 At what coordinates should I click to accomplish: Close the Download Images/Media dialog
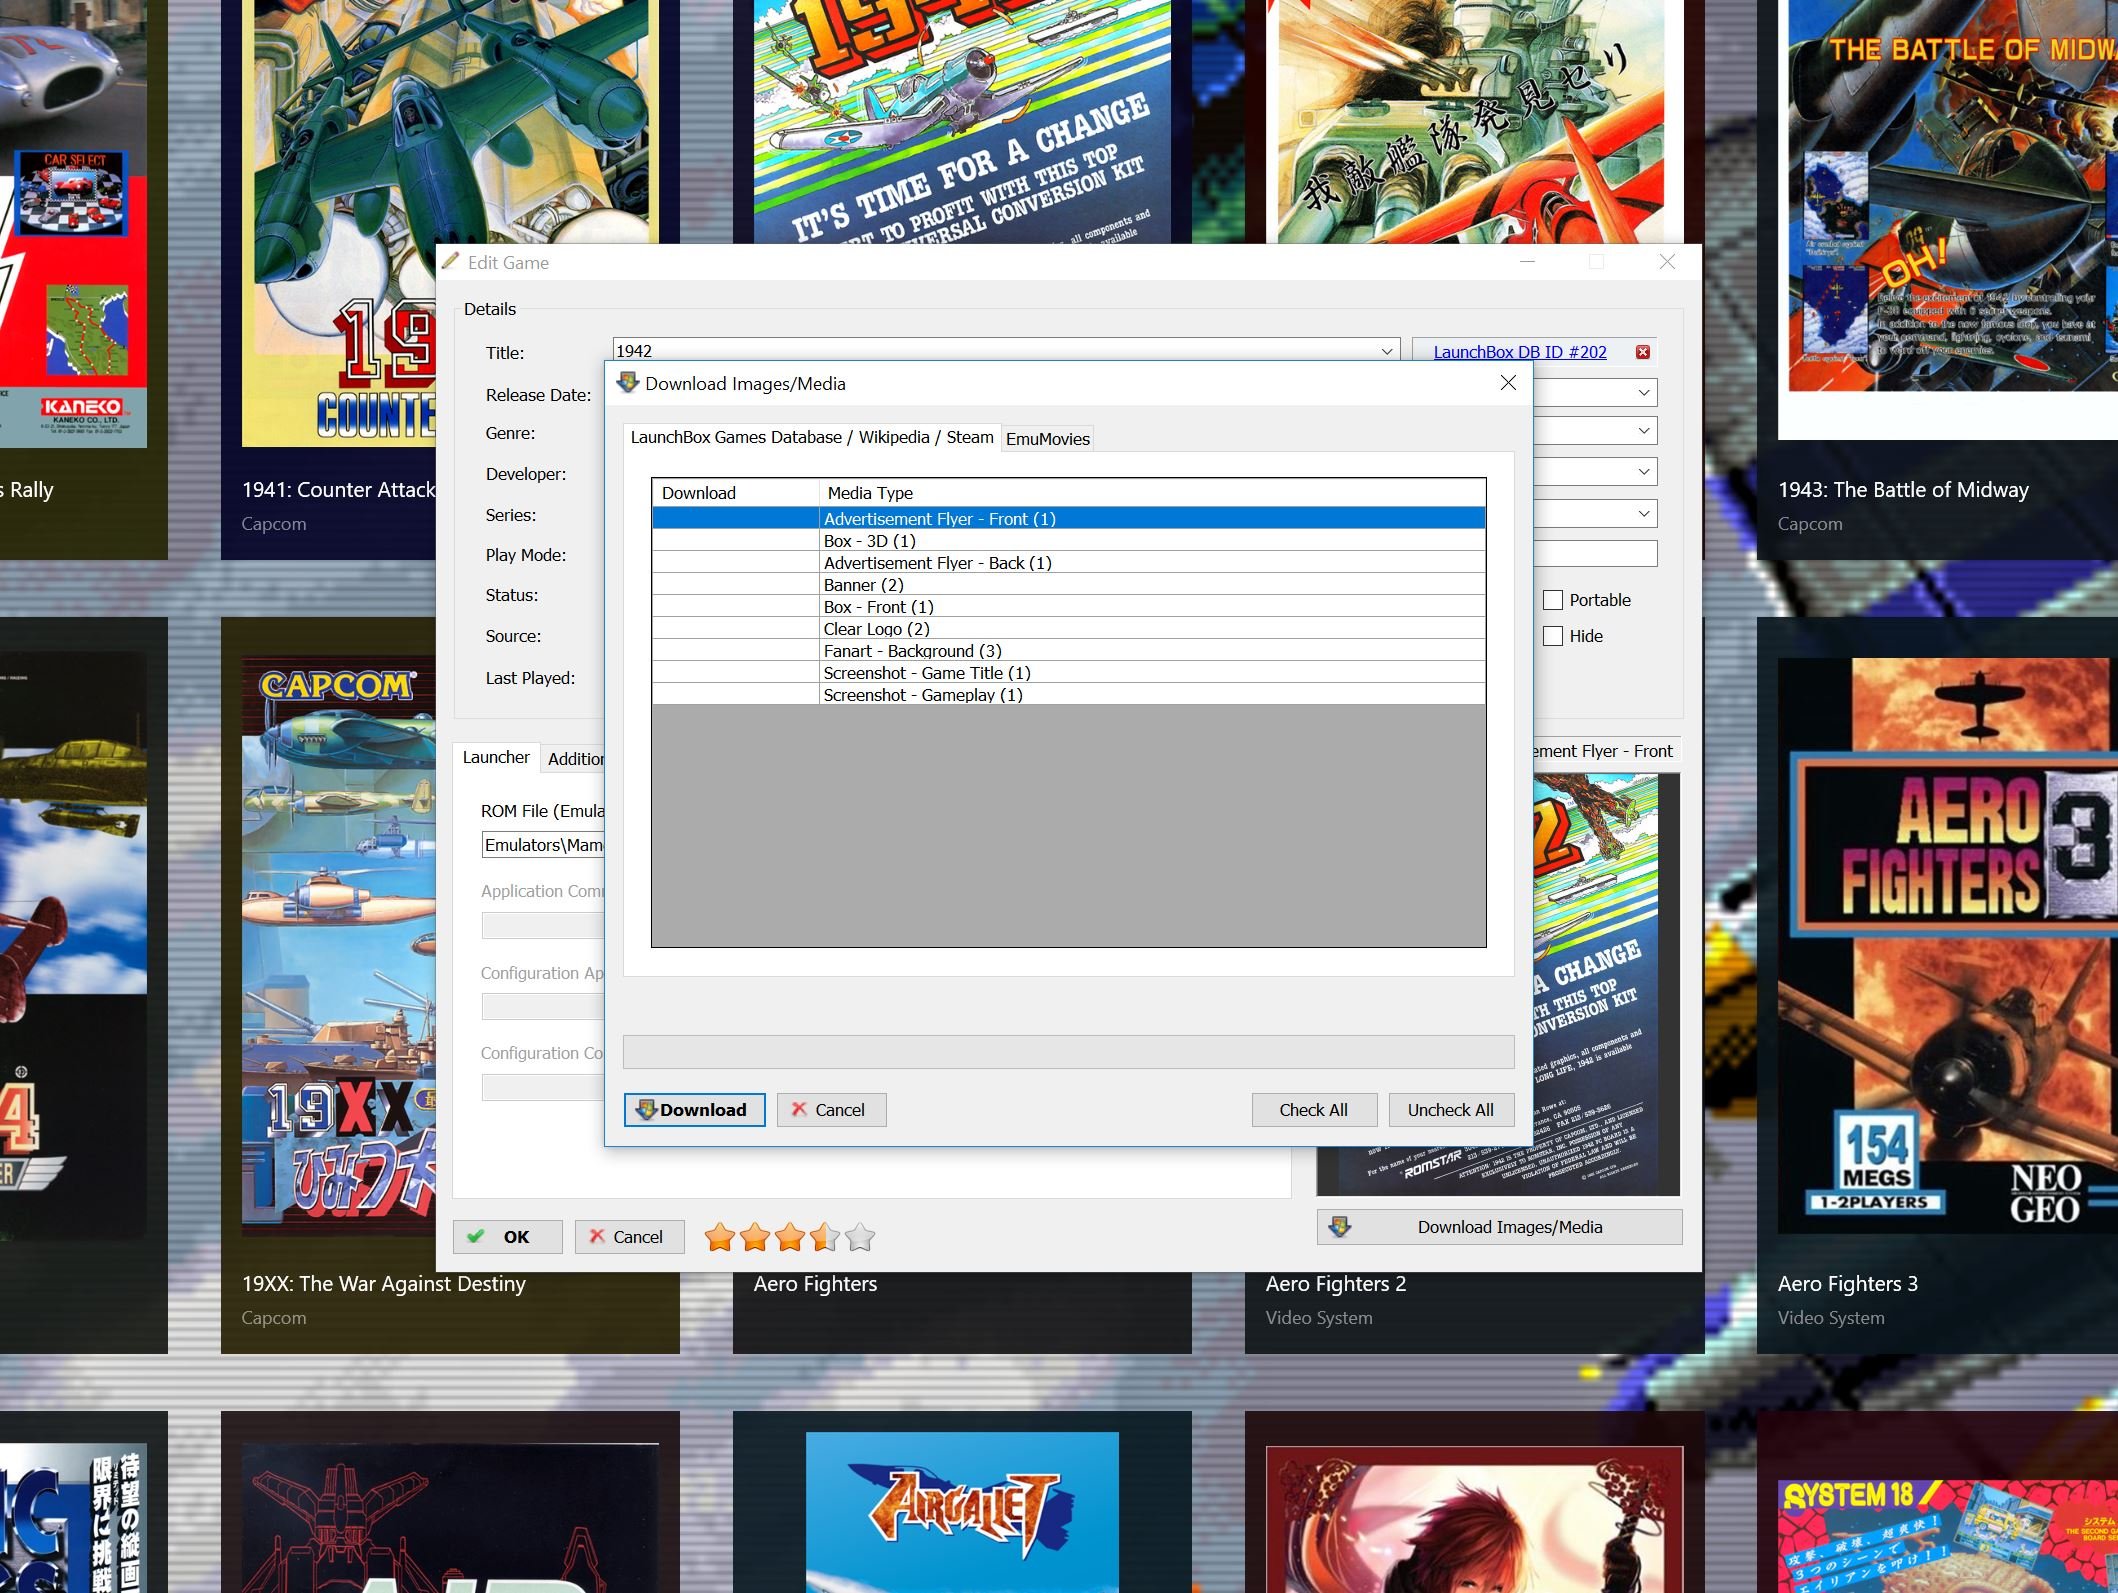[1508, 383]
